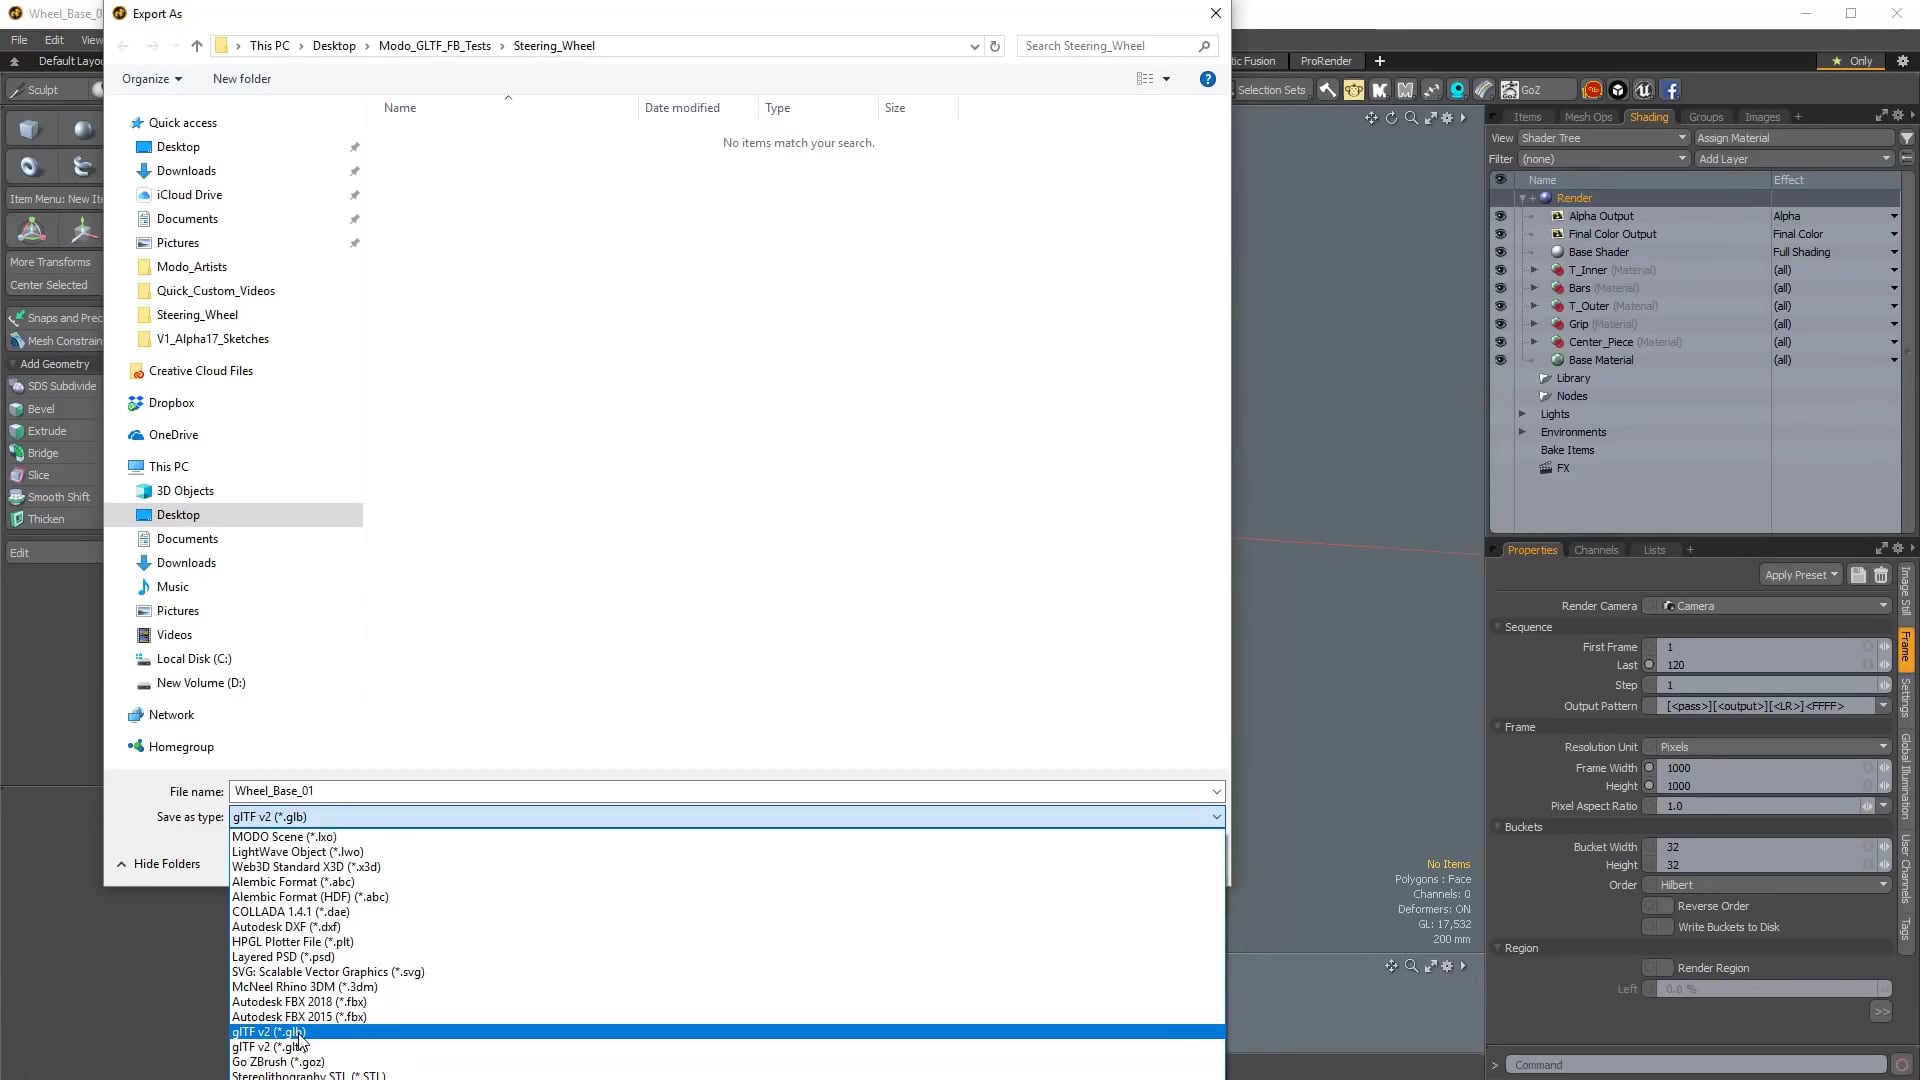Click Hide Folders button

pyautogui.click(x=159, y=864)
